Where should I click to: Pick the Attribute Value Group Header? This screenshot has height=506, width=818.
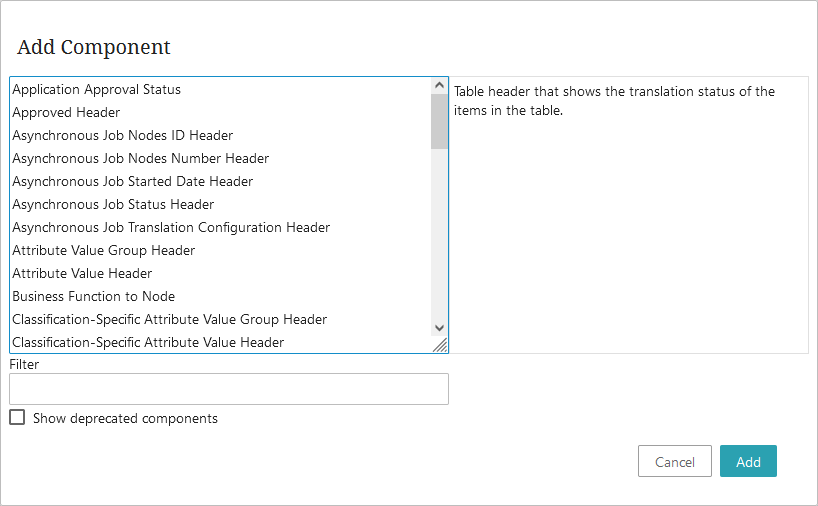(221, 250)
